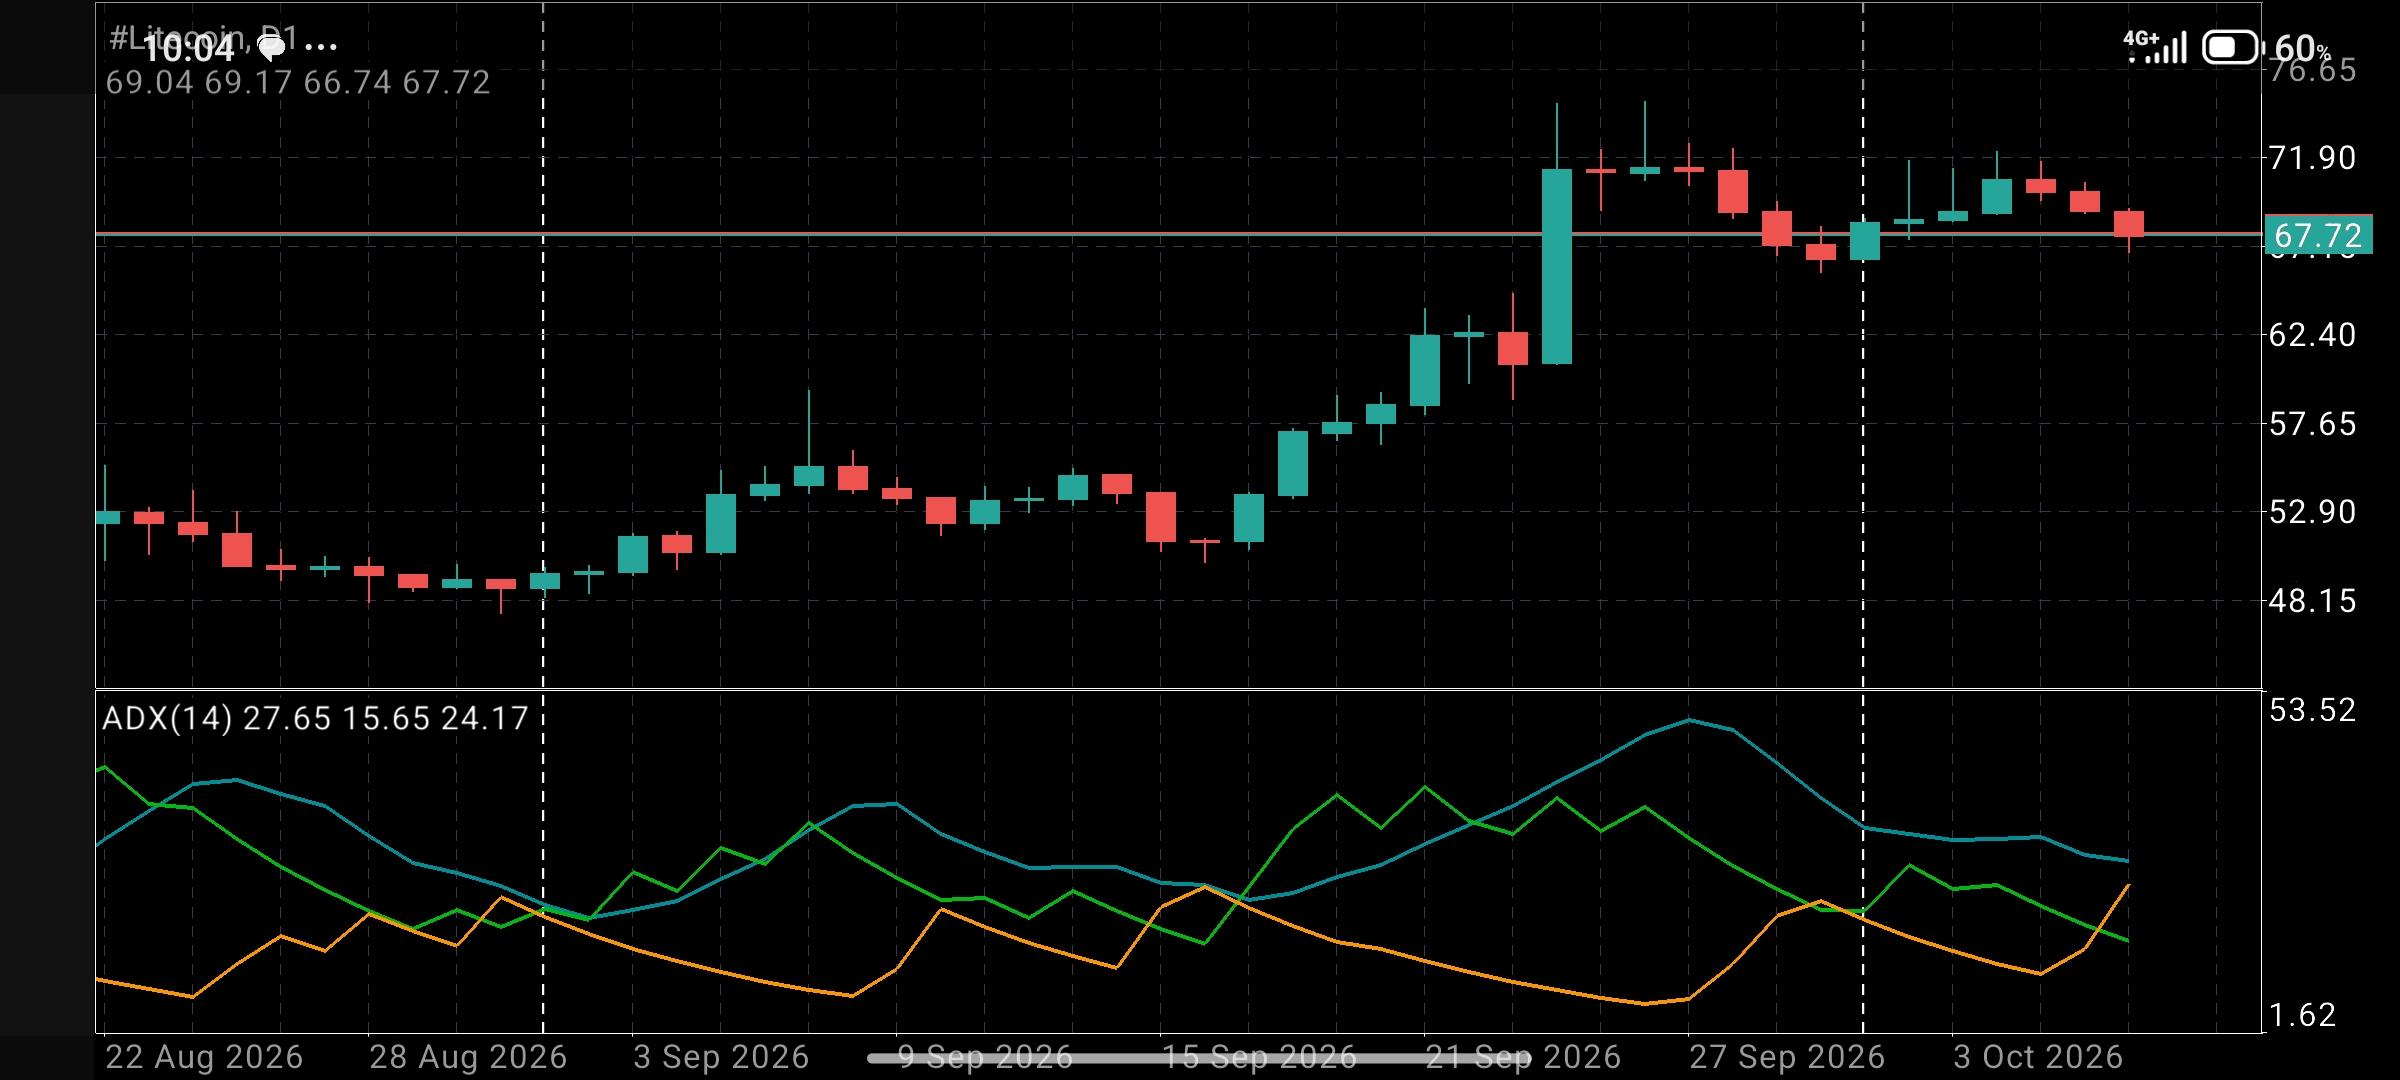Tap the price axis label 62.40

2312,335
